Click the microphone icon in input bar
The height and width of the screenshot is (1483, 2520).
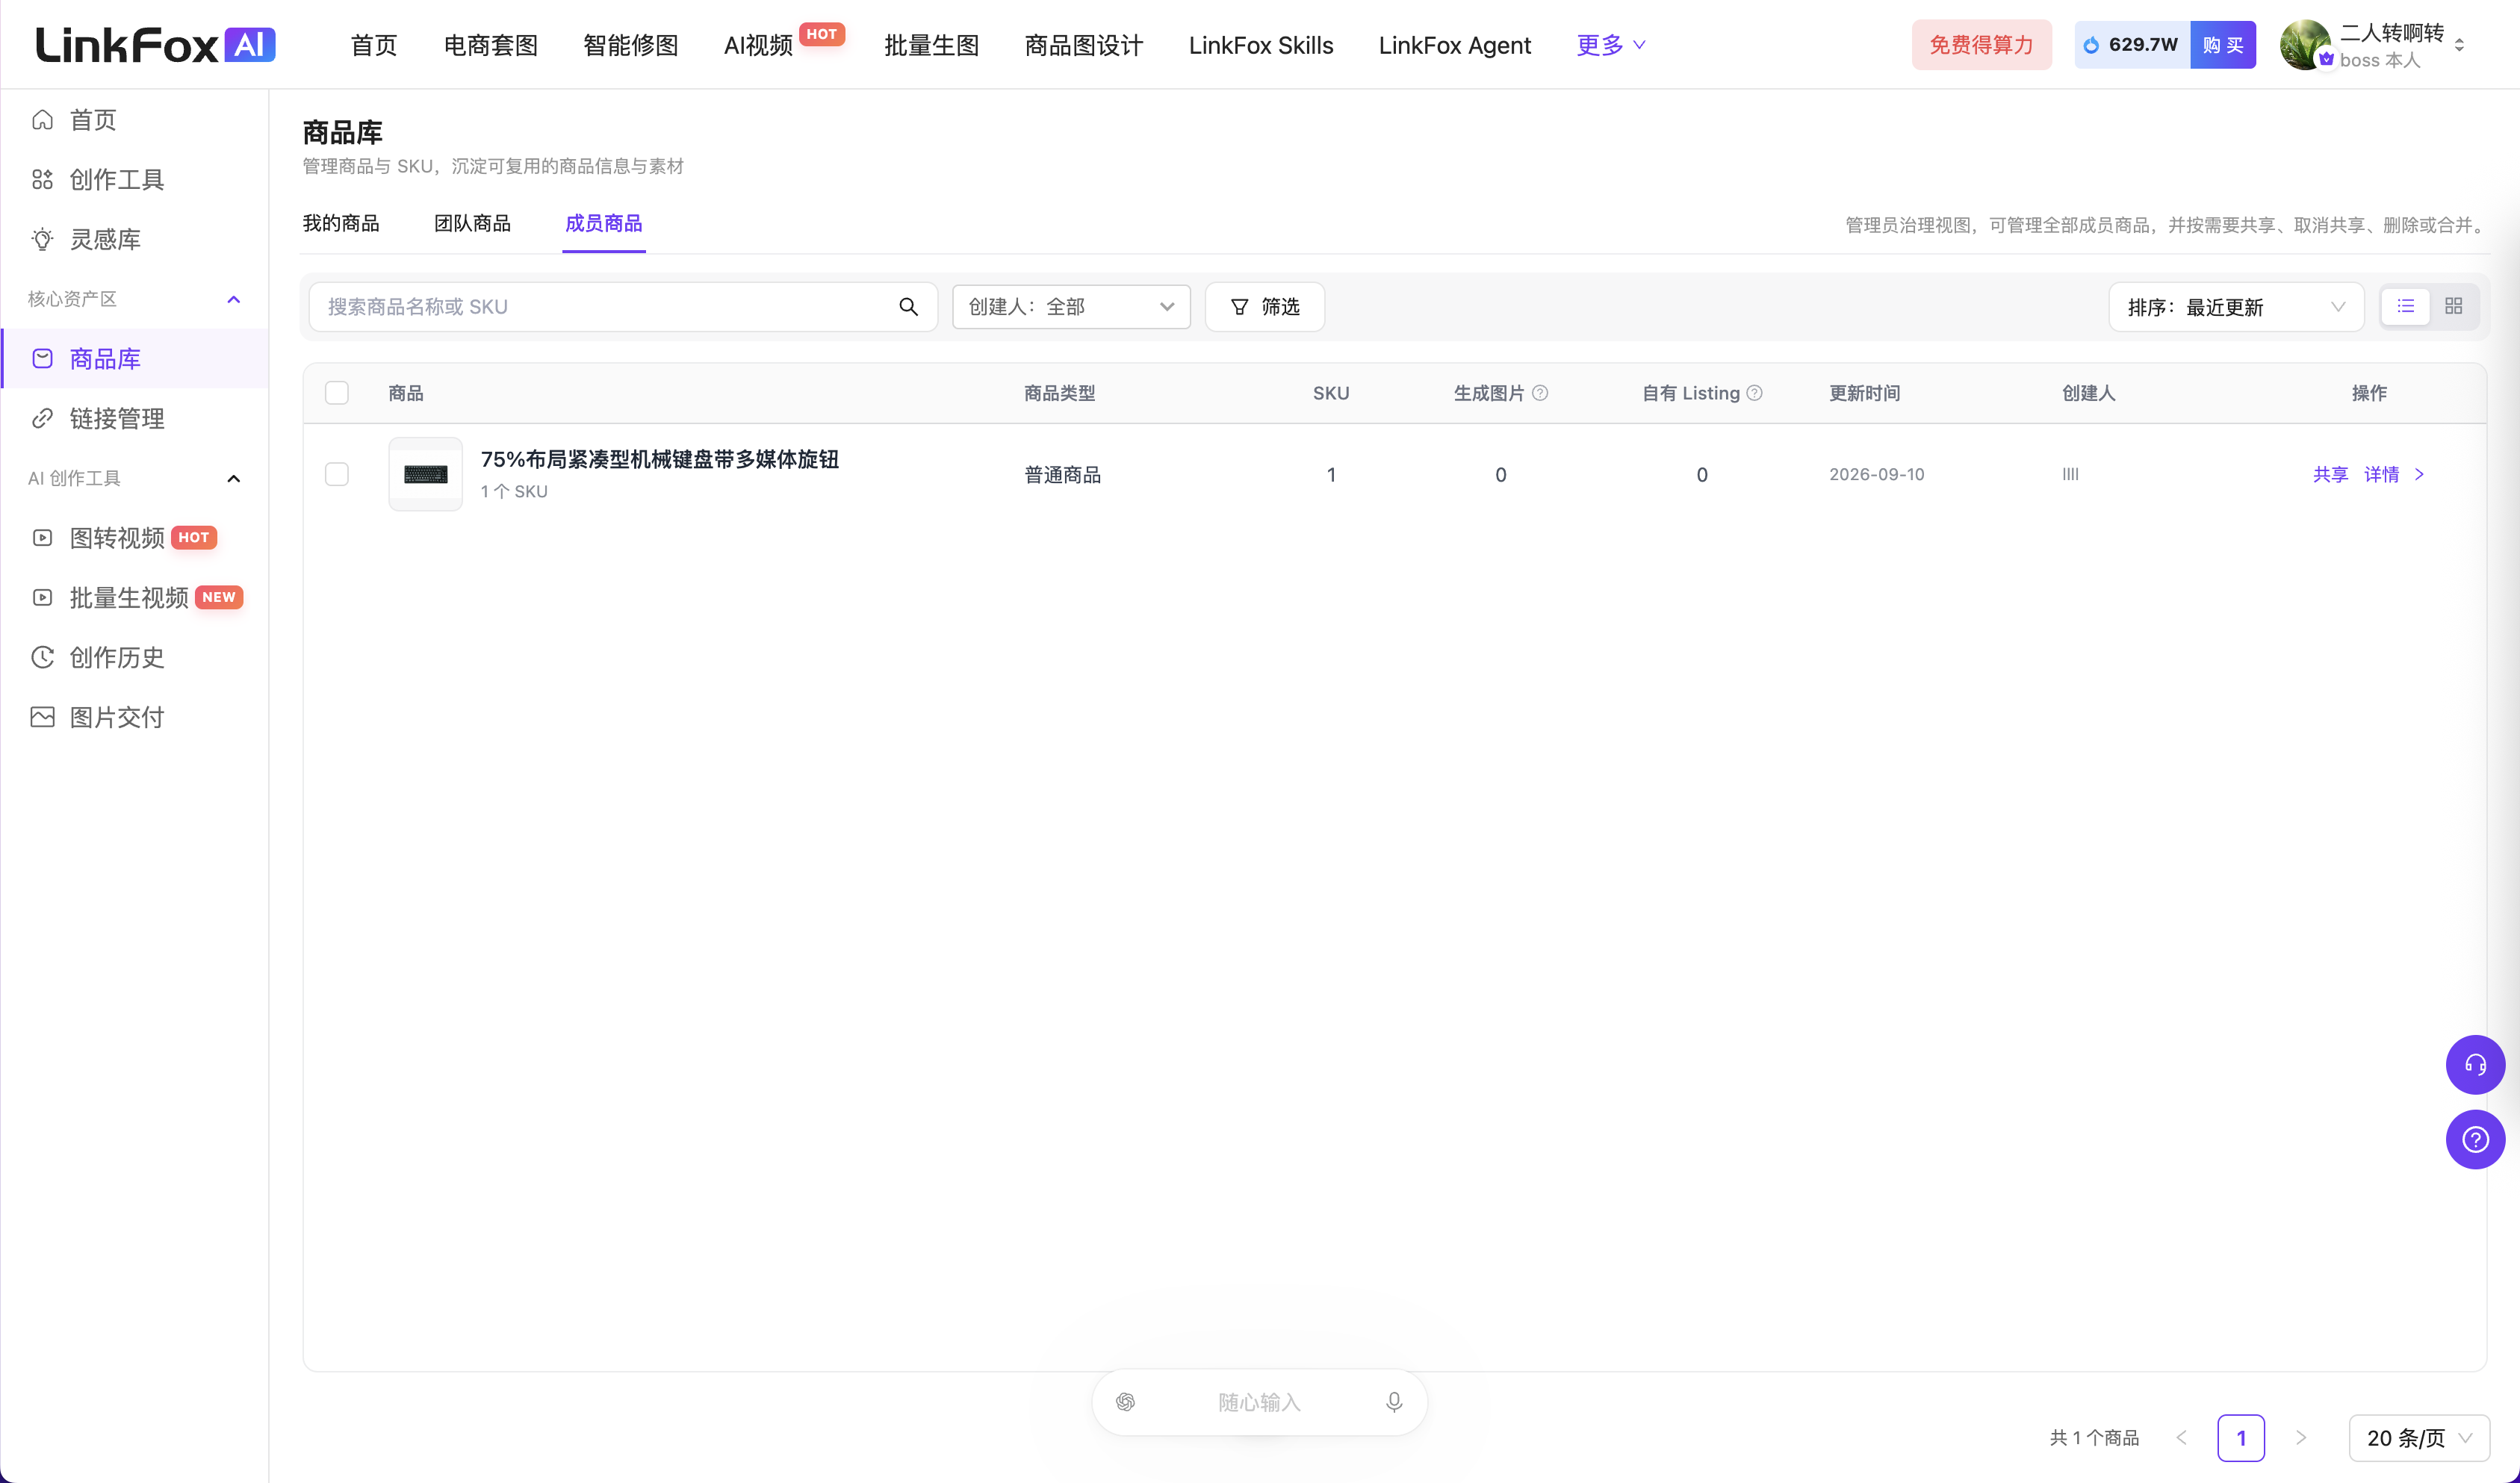[x=1394, y=1402]
